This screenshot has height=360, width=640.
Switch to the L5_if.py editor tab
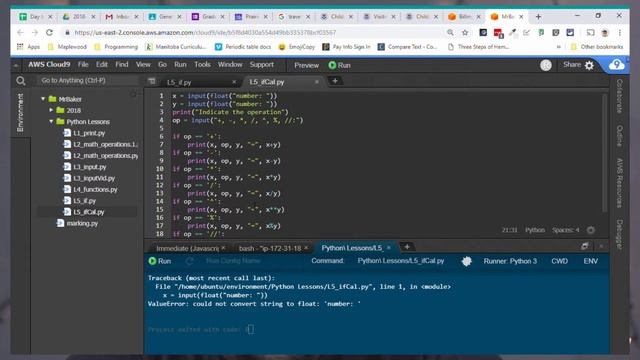tap(179, 82)
